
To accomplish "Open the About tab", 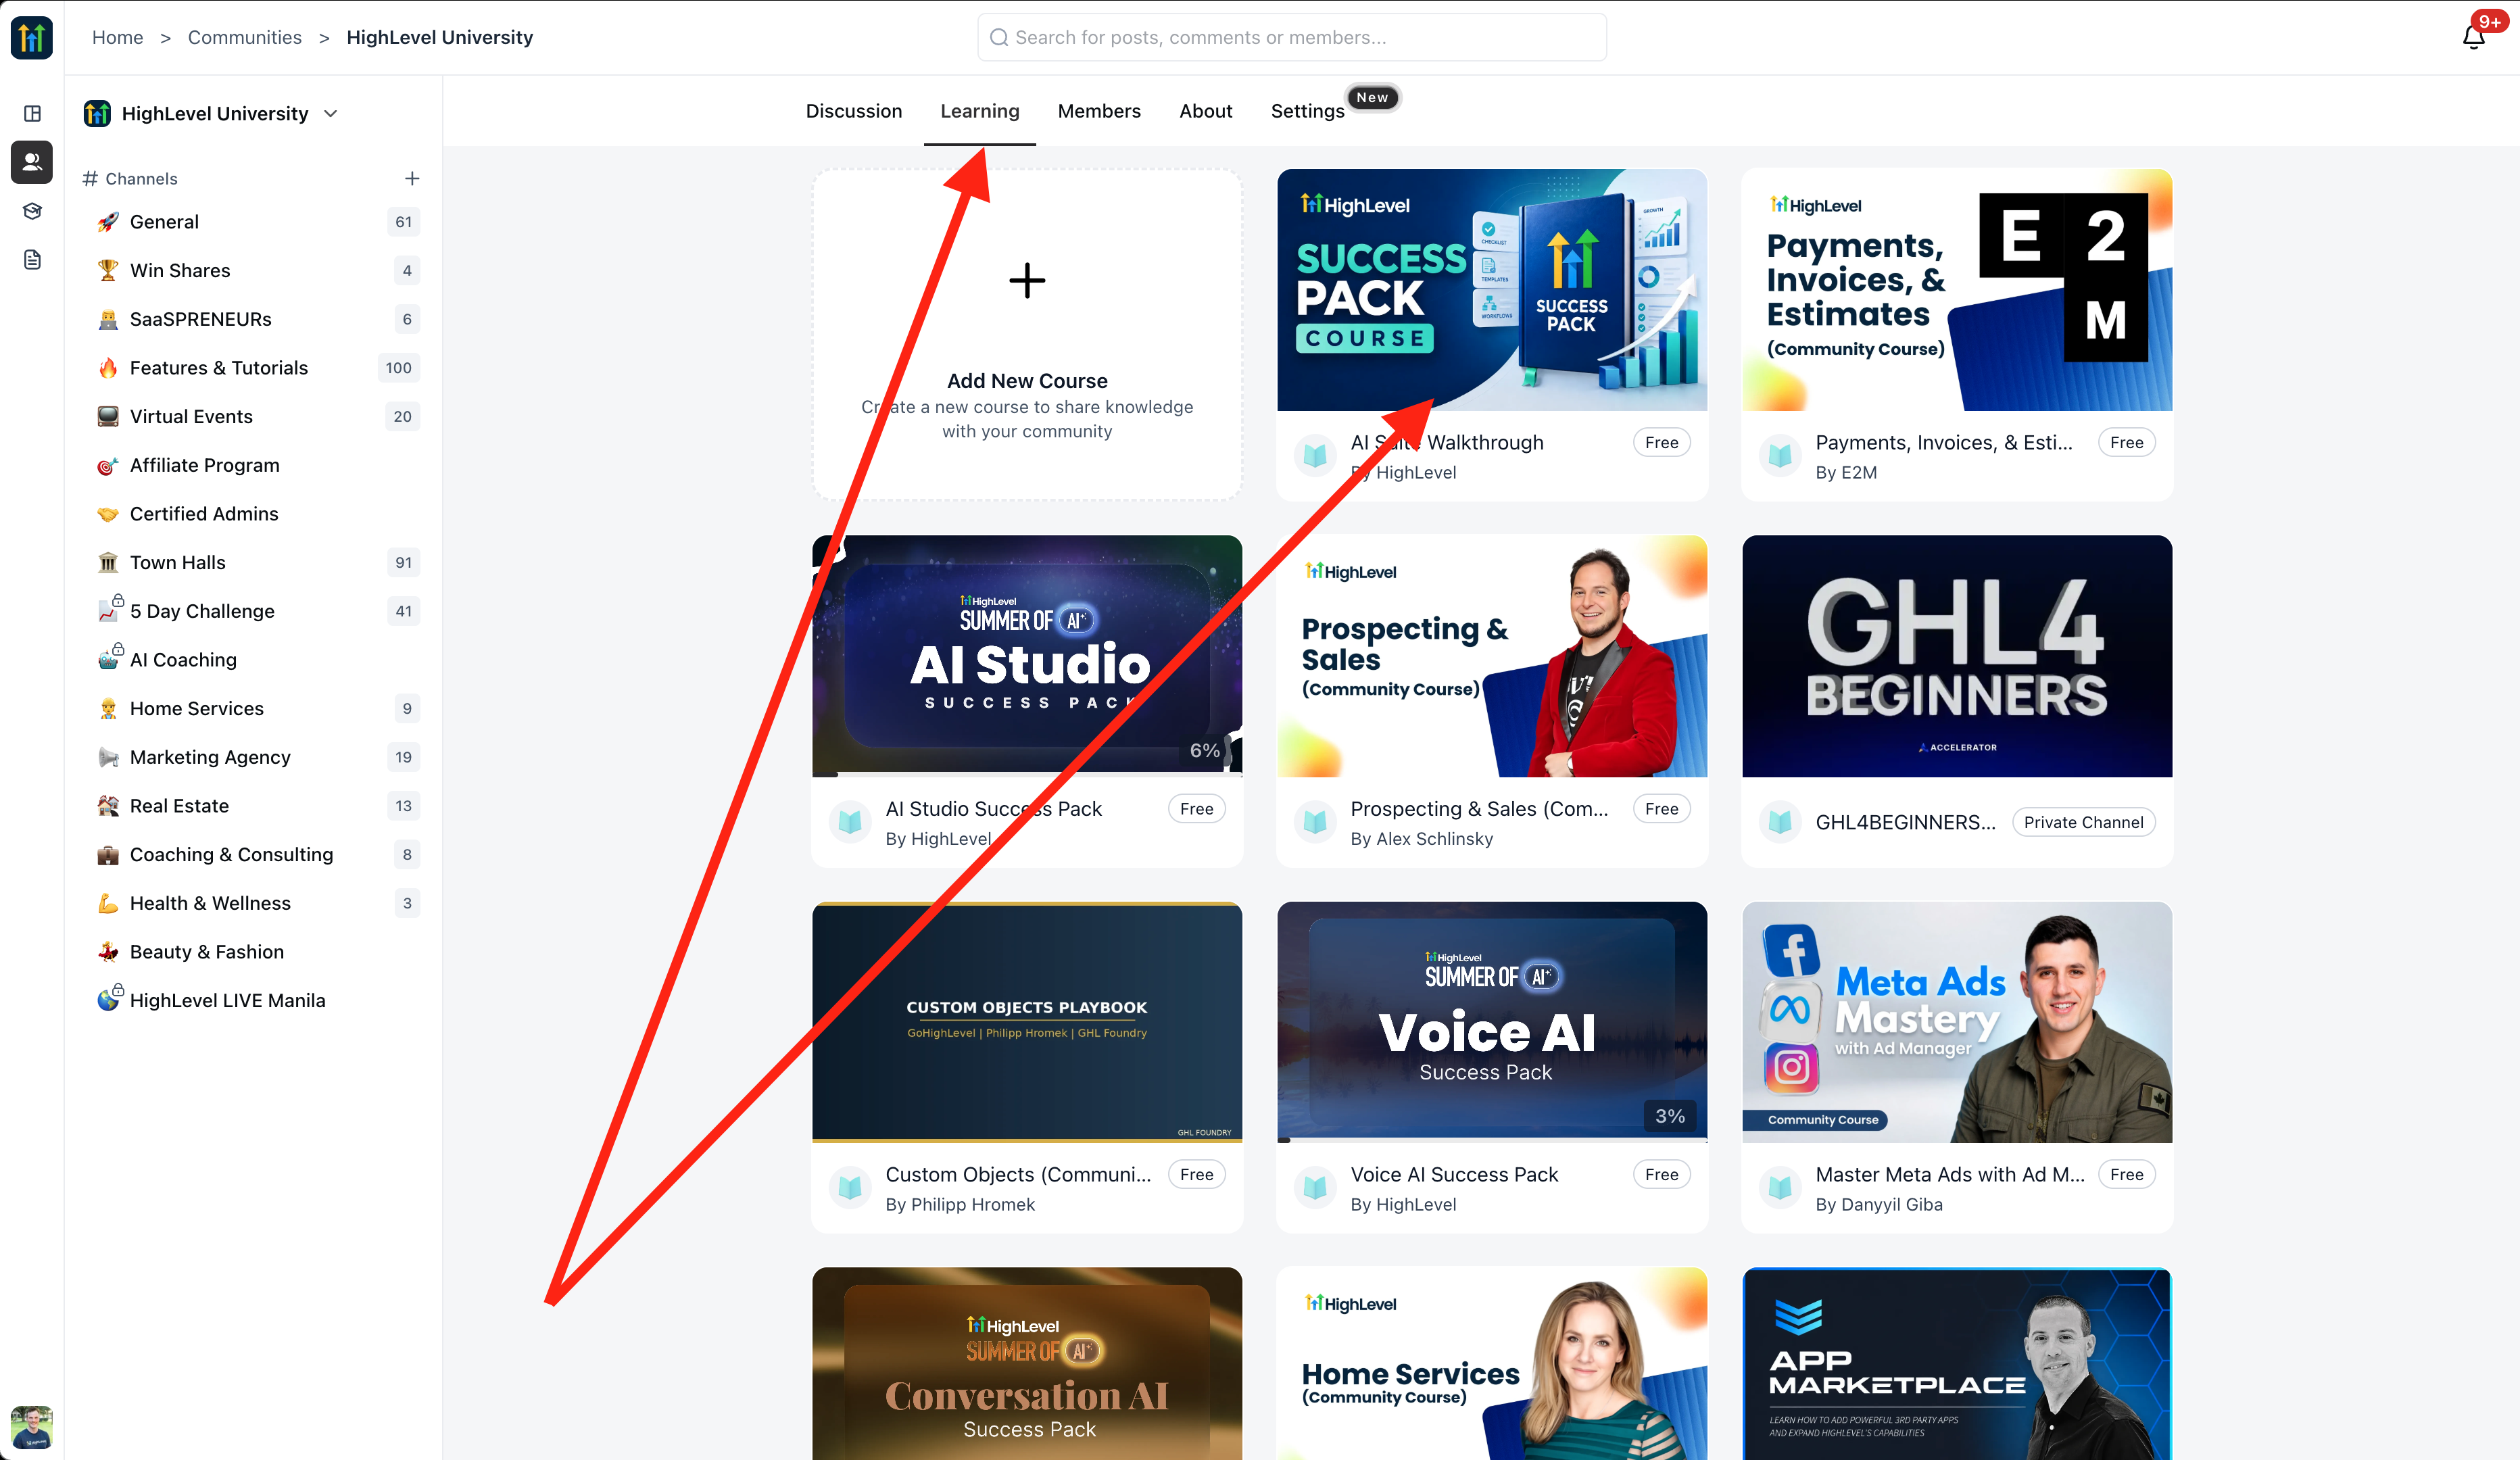I will point(1206,111).
